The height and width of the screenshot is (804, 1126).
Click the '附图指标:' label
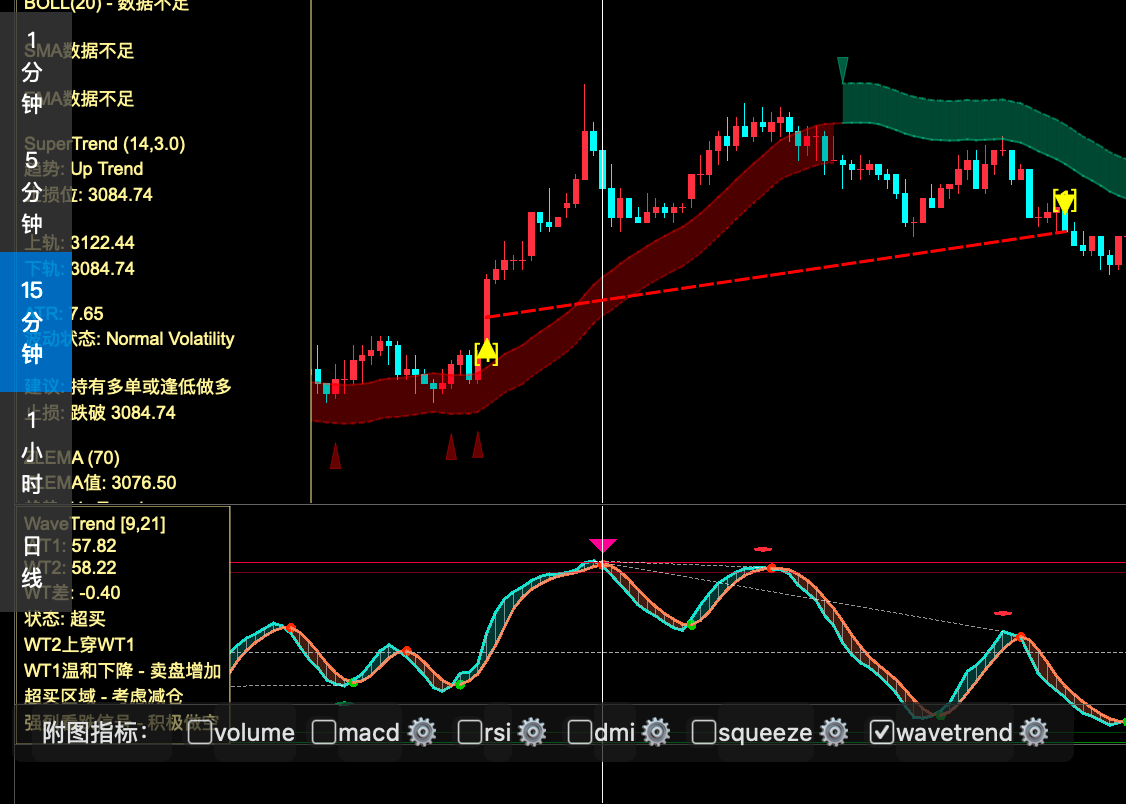point(95,732)
